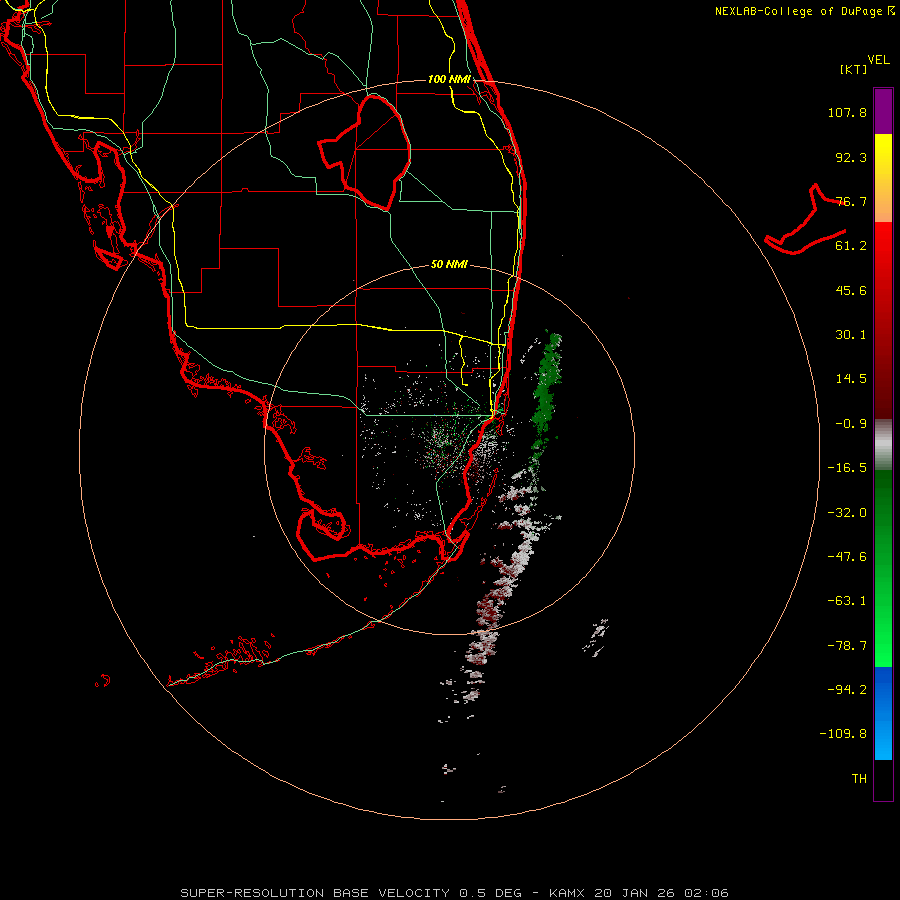Click the 50 NMI range ring label
Viewport: 900px width, 900px height.
(449, 264)
